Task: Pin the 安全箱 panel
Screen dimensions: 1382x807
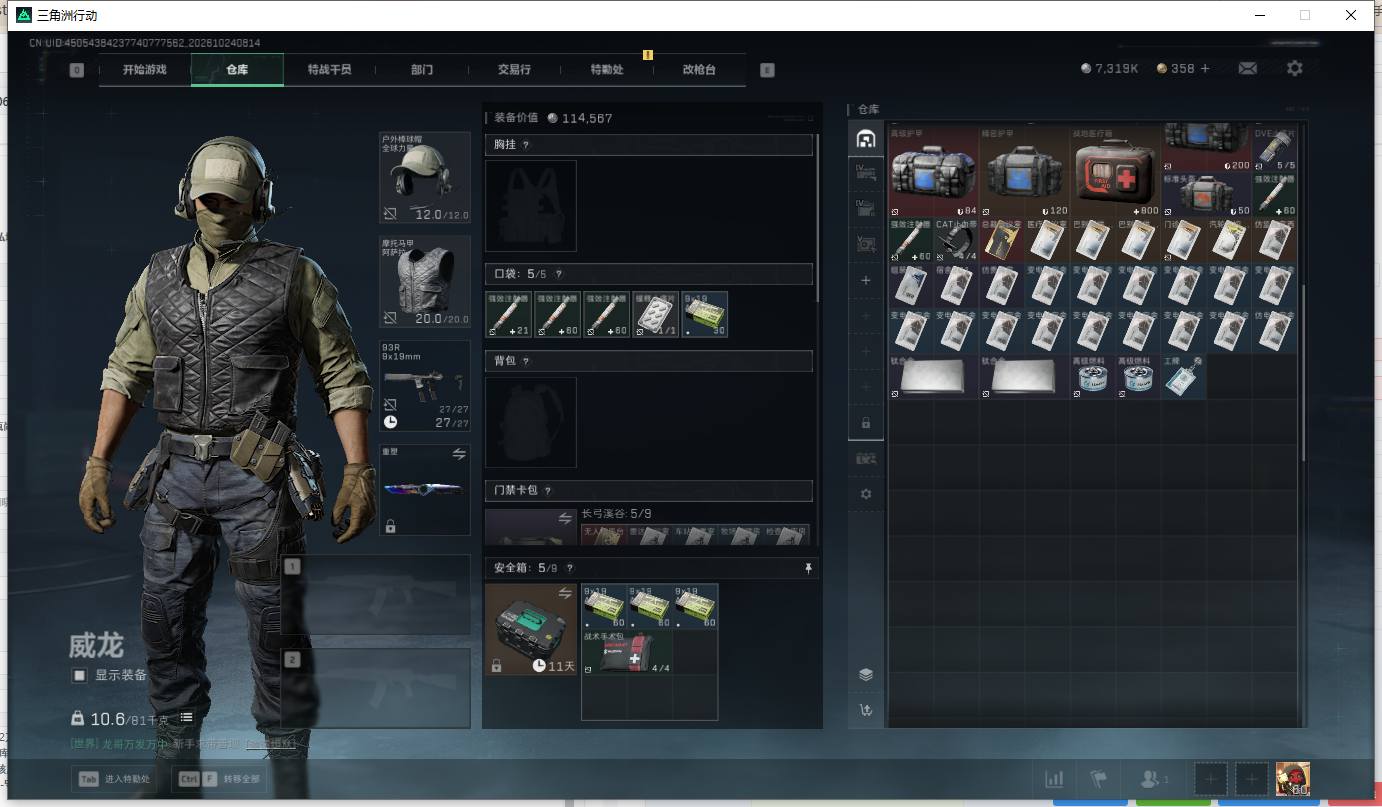Action: tap(808, 568)
